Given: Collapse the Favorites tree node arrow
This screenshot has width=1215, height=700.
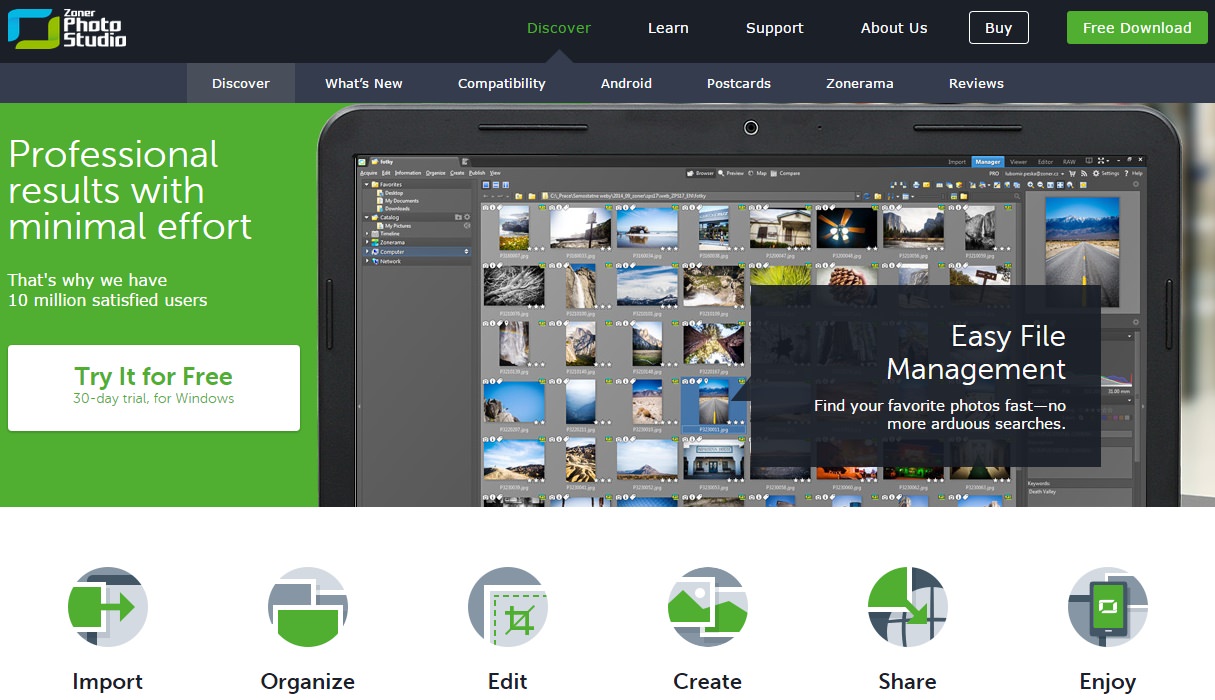Looking at the screenshot, I should (x=367, y=185).
